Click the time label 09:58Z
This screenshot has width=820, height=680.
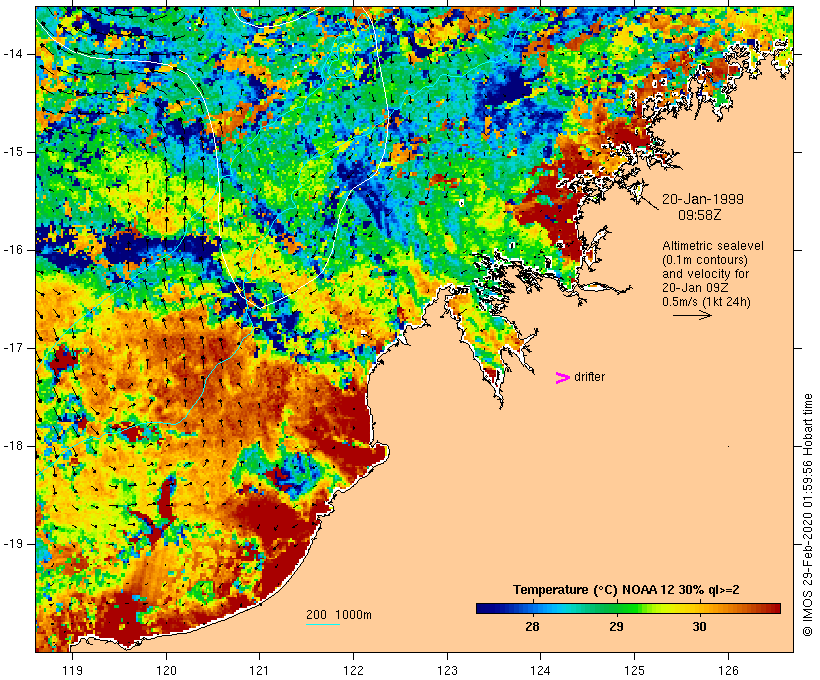click(700, 215)
